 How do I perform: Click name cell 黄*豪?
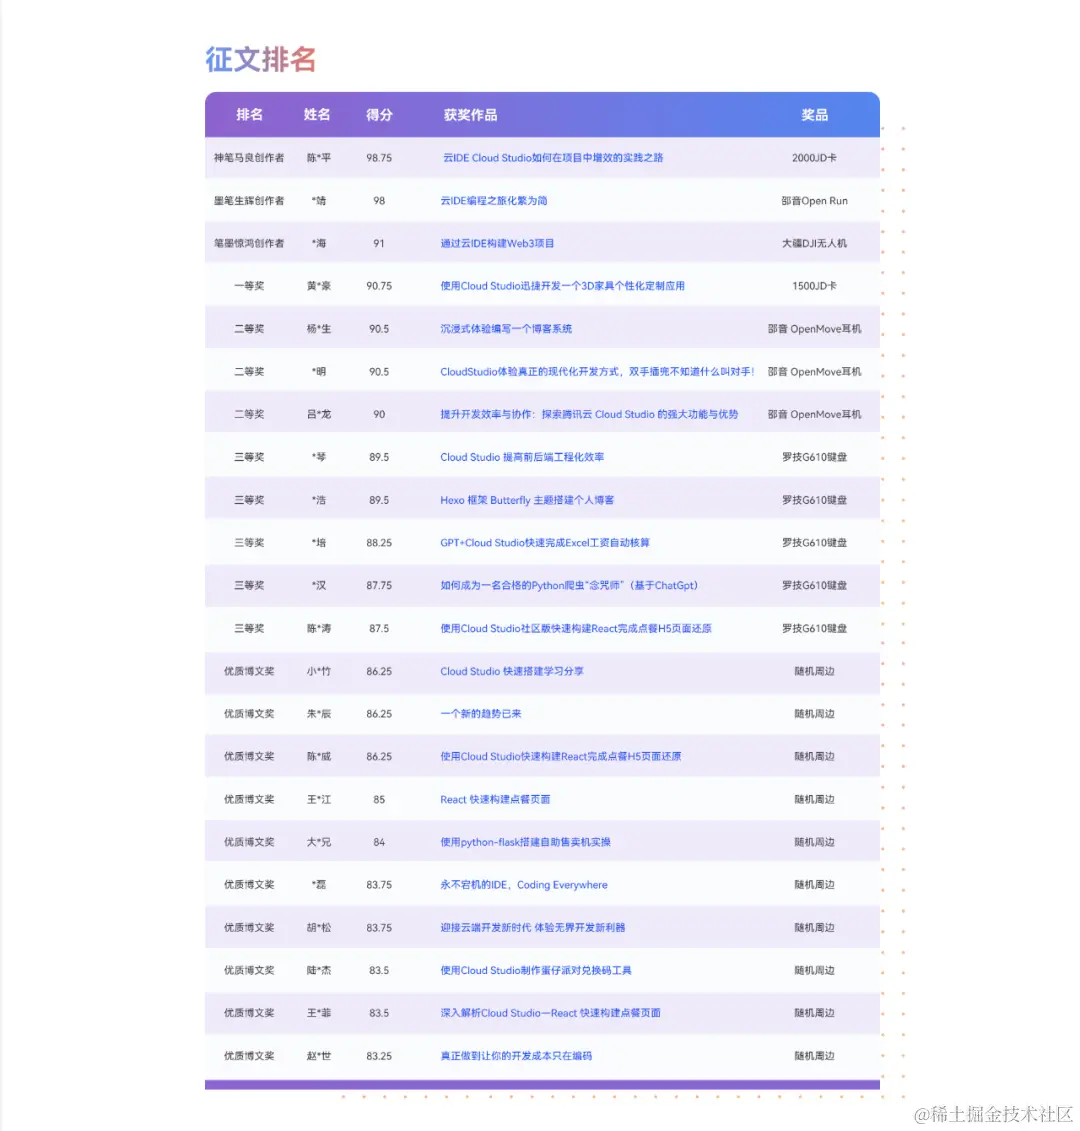pyautogui.click(x=318, y=286)
